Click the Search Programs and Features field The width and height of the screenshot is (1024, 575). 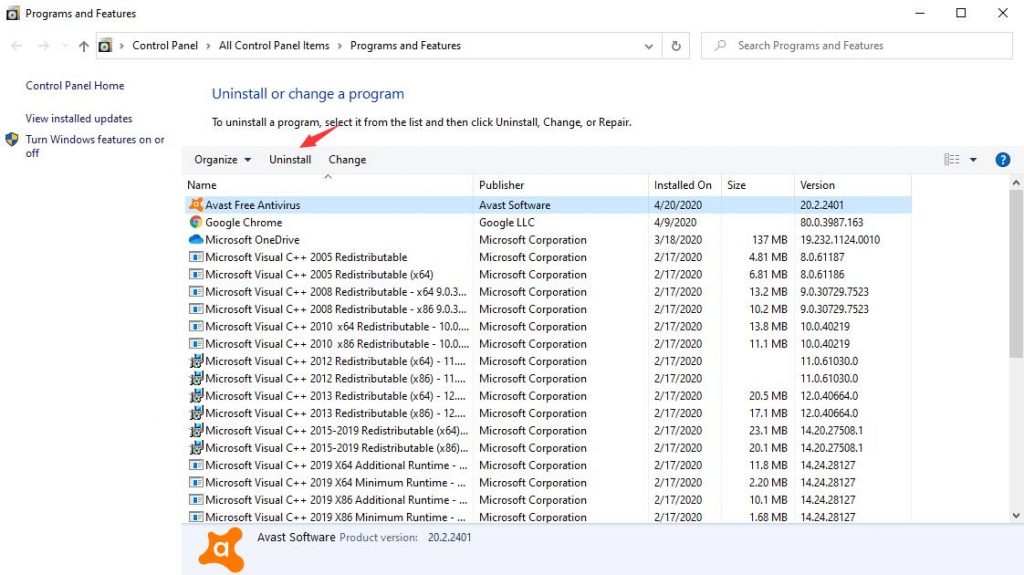(x=856, y=46)
